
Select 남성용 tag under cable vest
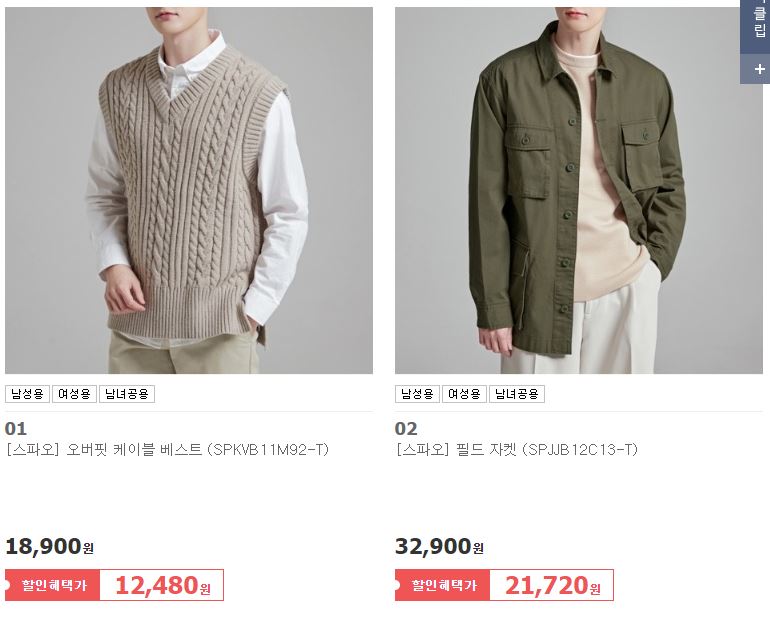tap(28, 394)
